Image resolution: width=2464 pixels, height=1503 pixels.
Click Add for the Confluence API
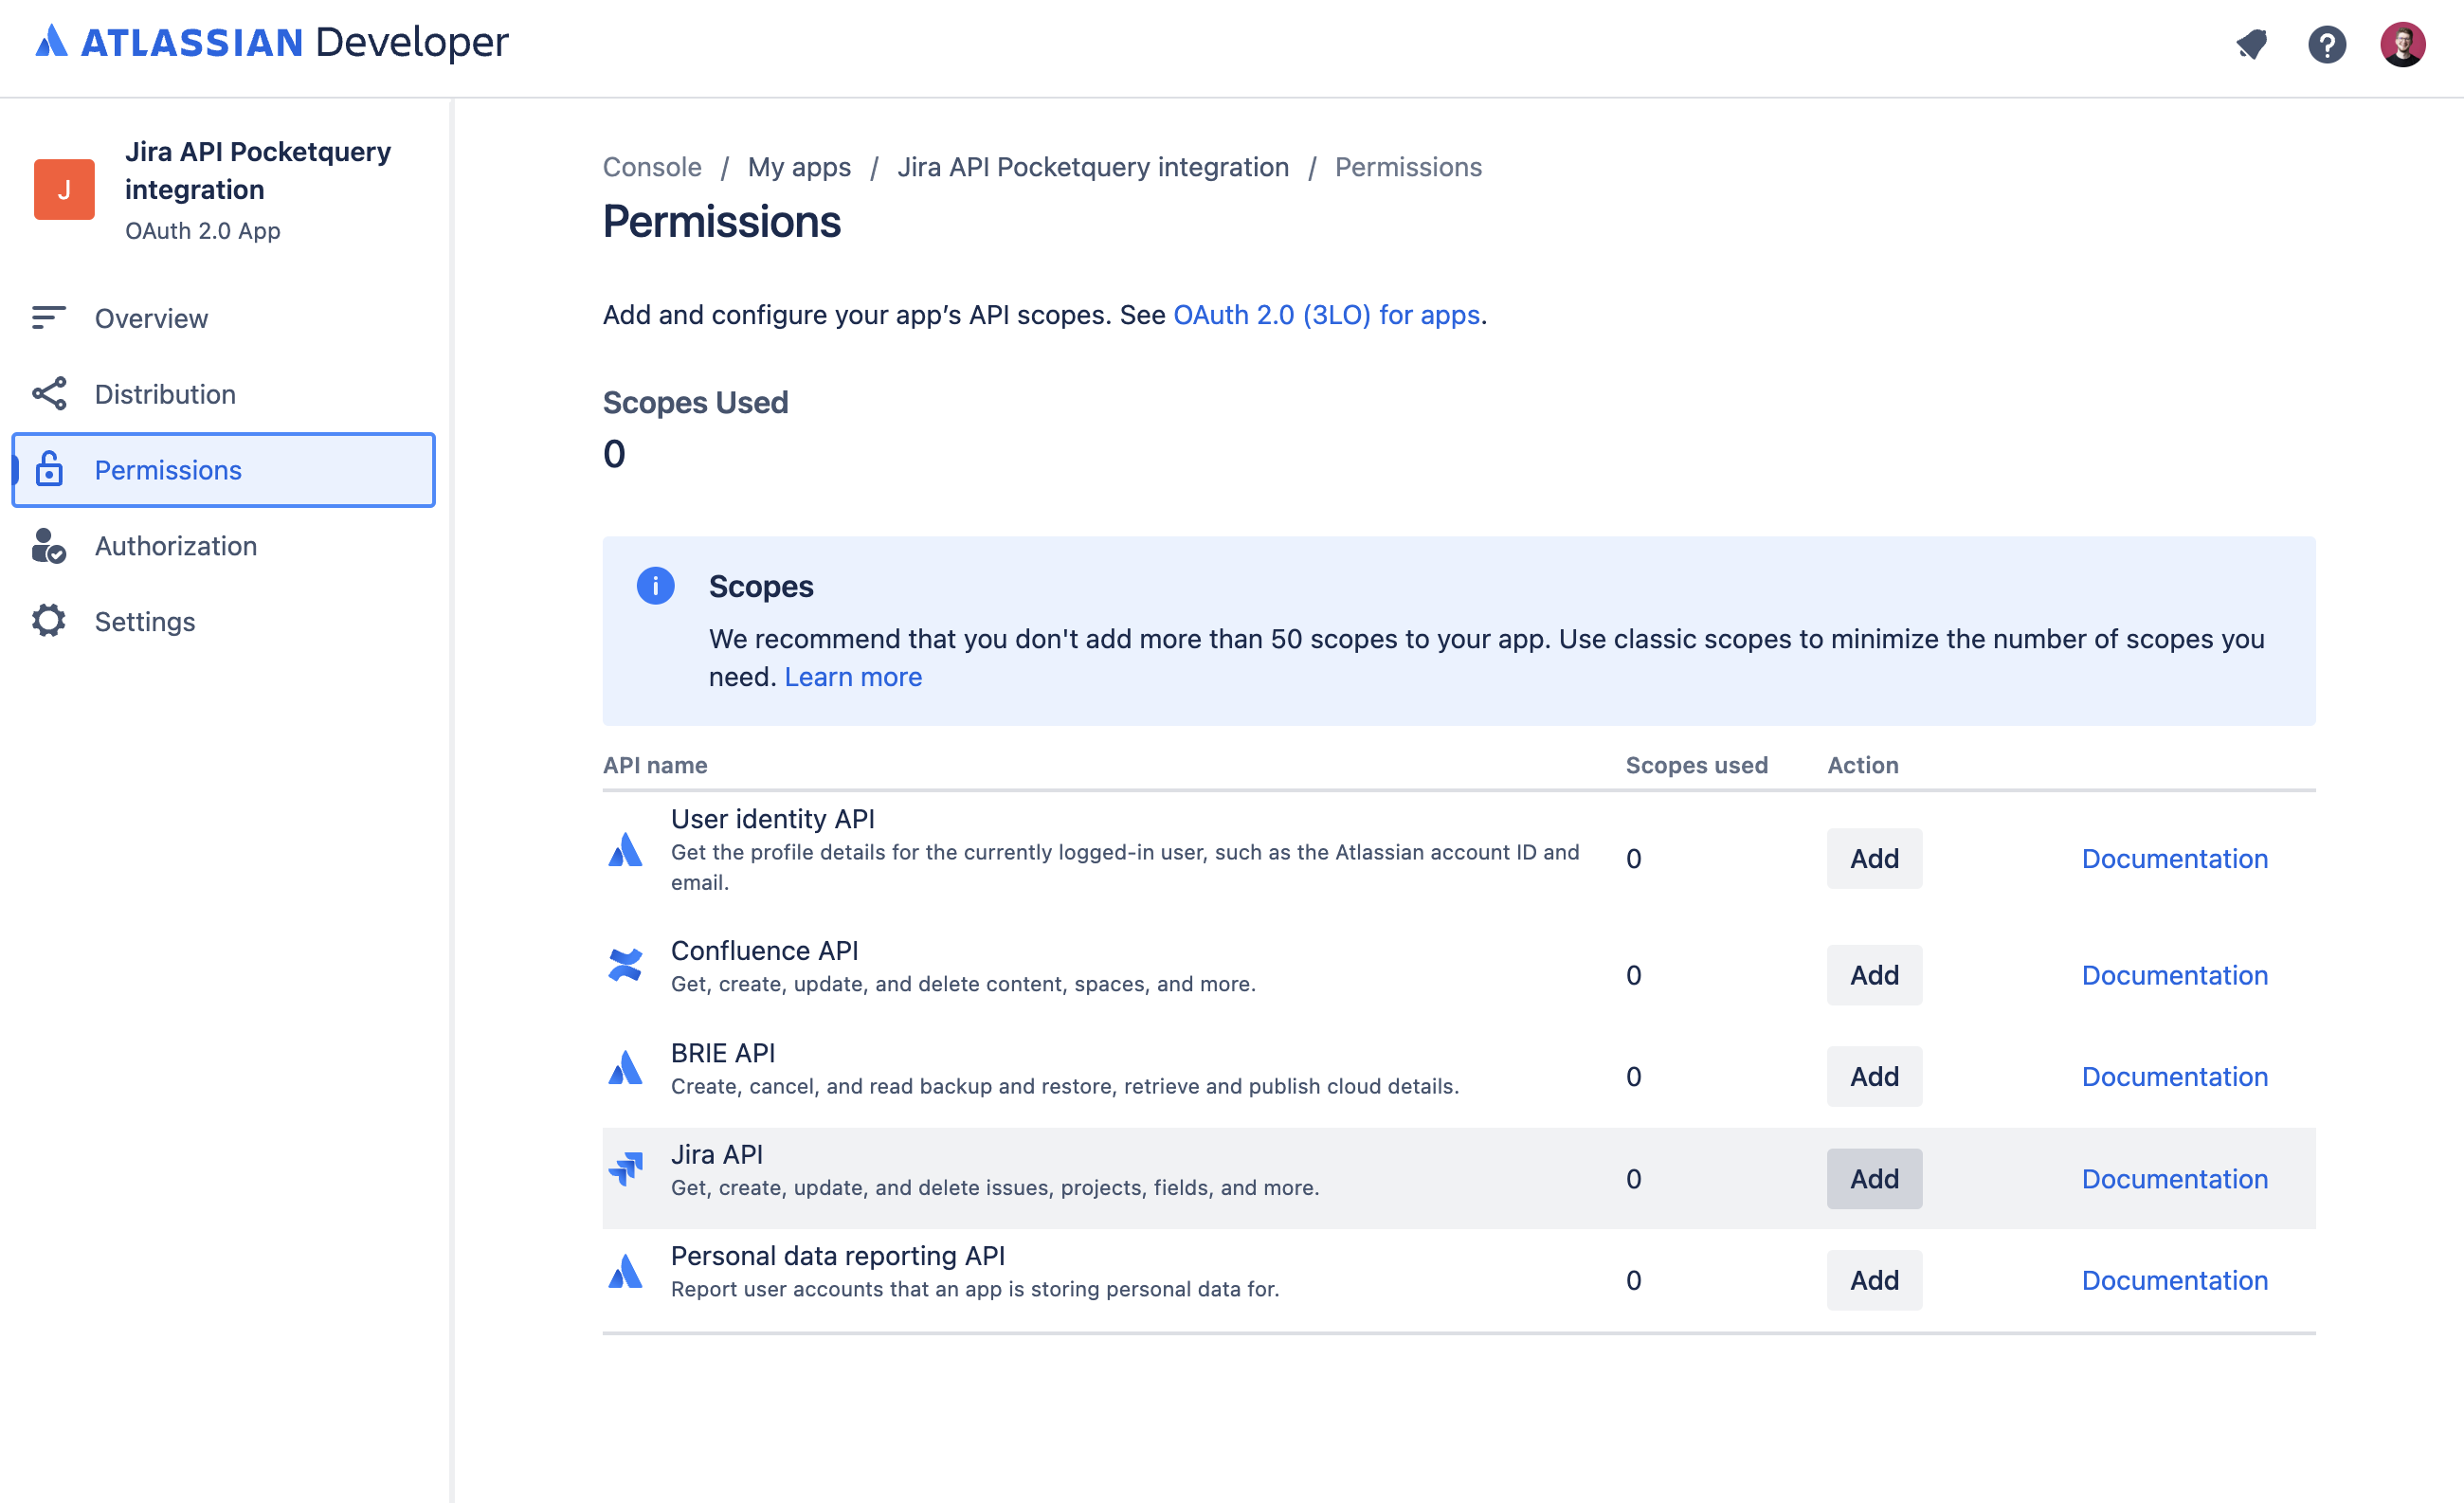(x=1873, y=973)
